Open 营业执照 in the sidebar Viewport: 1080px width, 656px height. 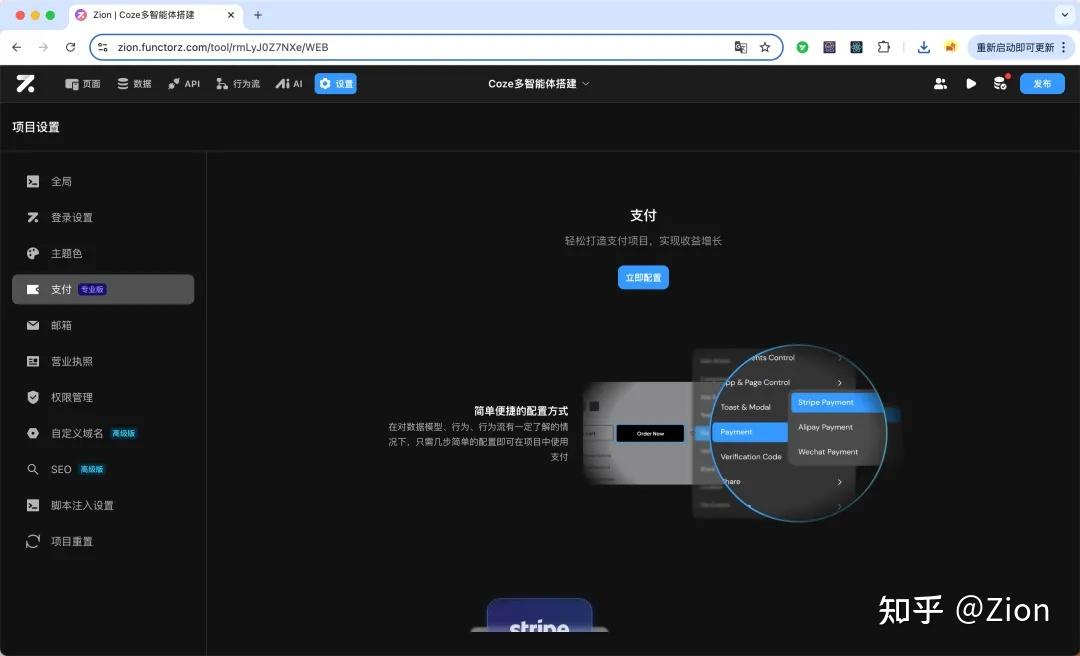pos(103,361)
